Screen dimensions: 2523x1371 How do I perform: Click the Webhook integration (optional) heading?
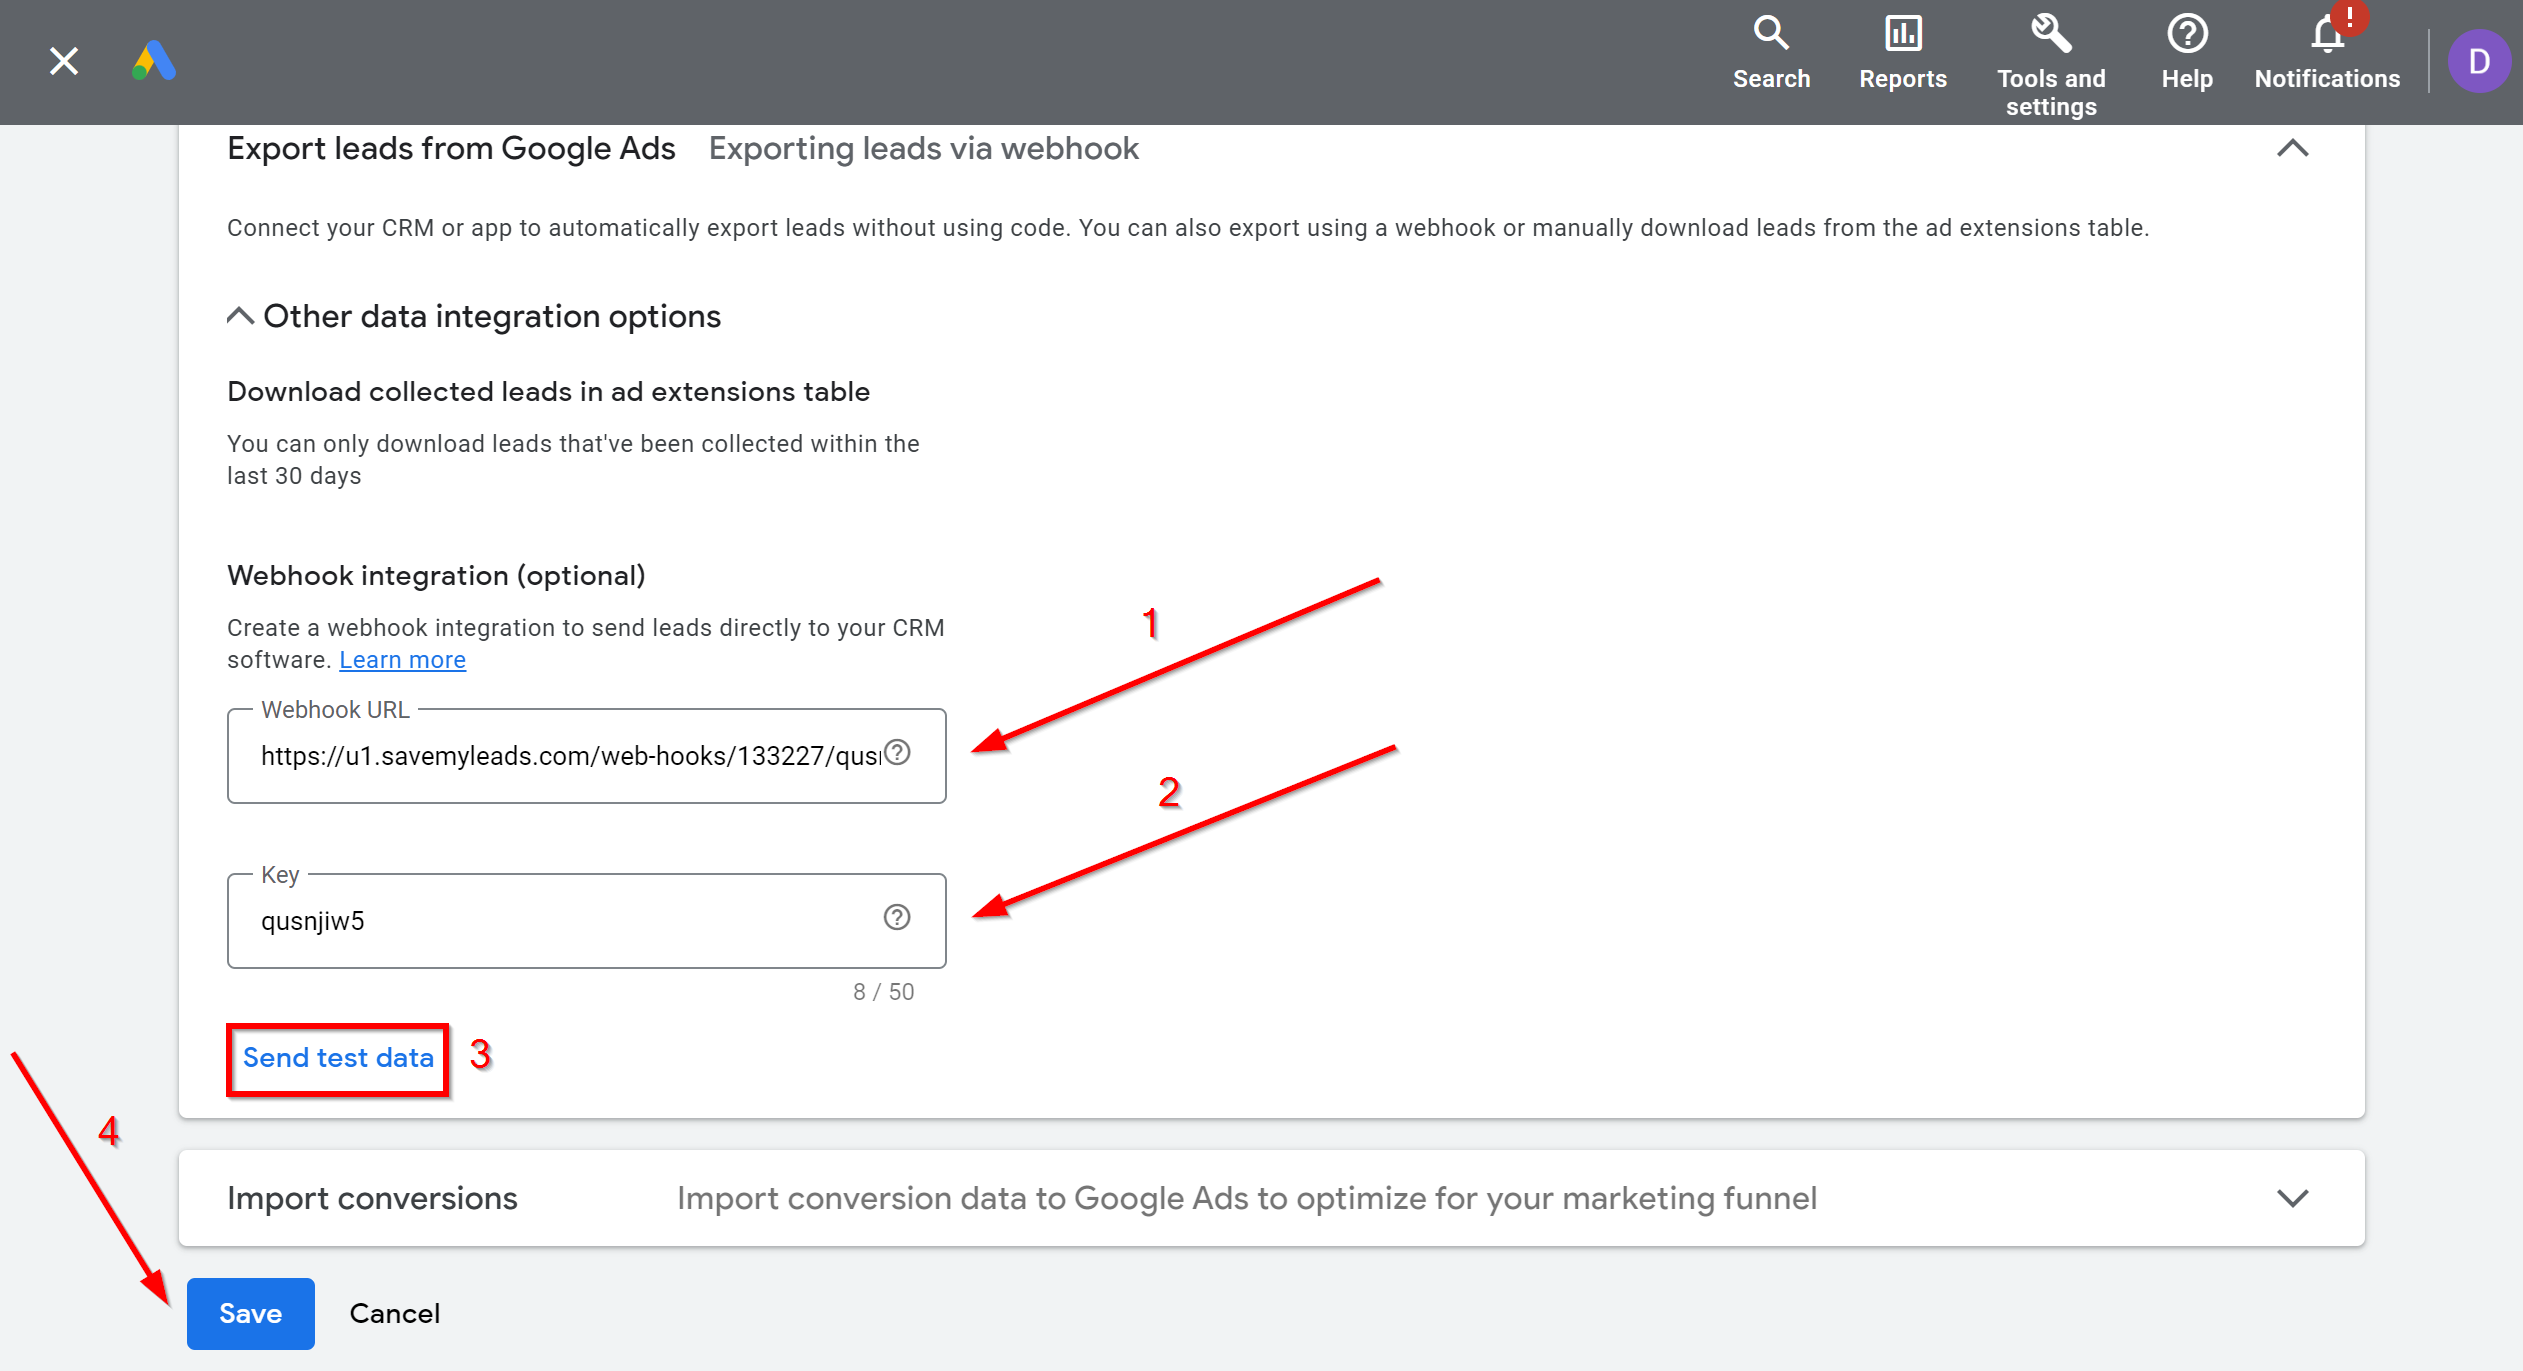tap(436, 576)
